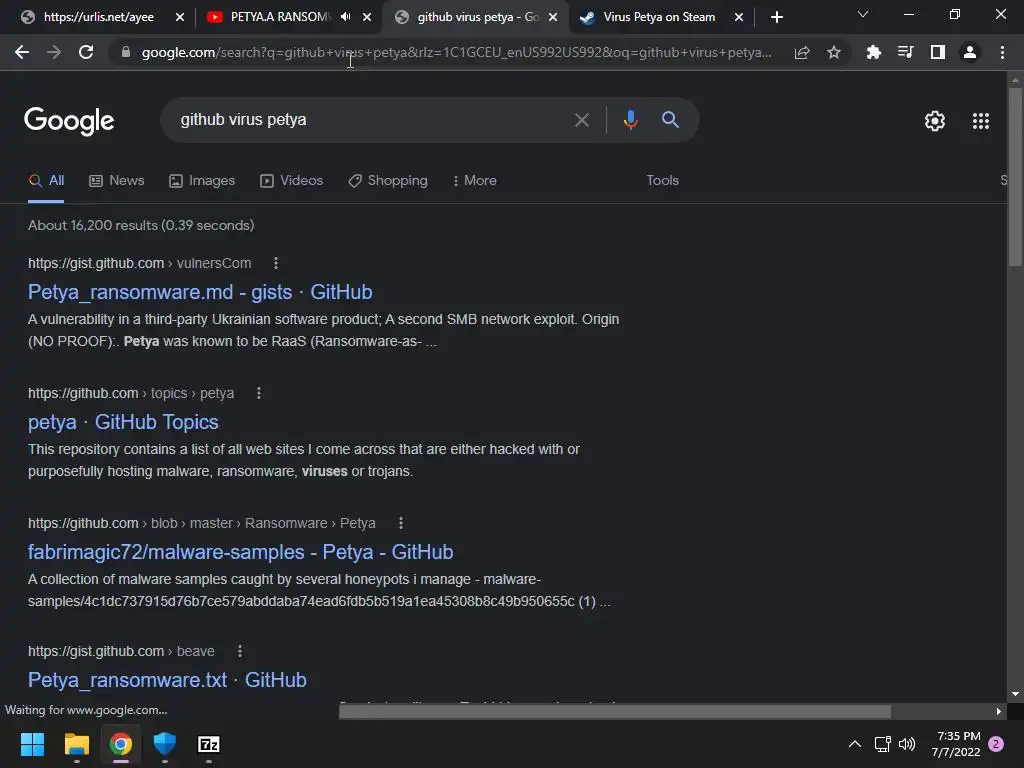This screenshot has width=1024, height=768.
Task: Open options for the beave gist result
Action: pyautogui.click(x=240, y=651)
